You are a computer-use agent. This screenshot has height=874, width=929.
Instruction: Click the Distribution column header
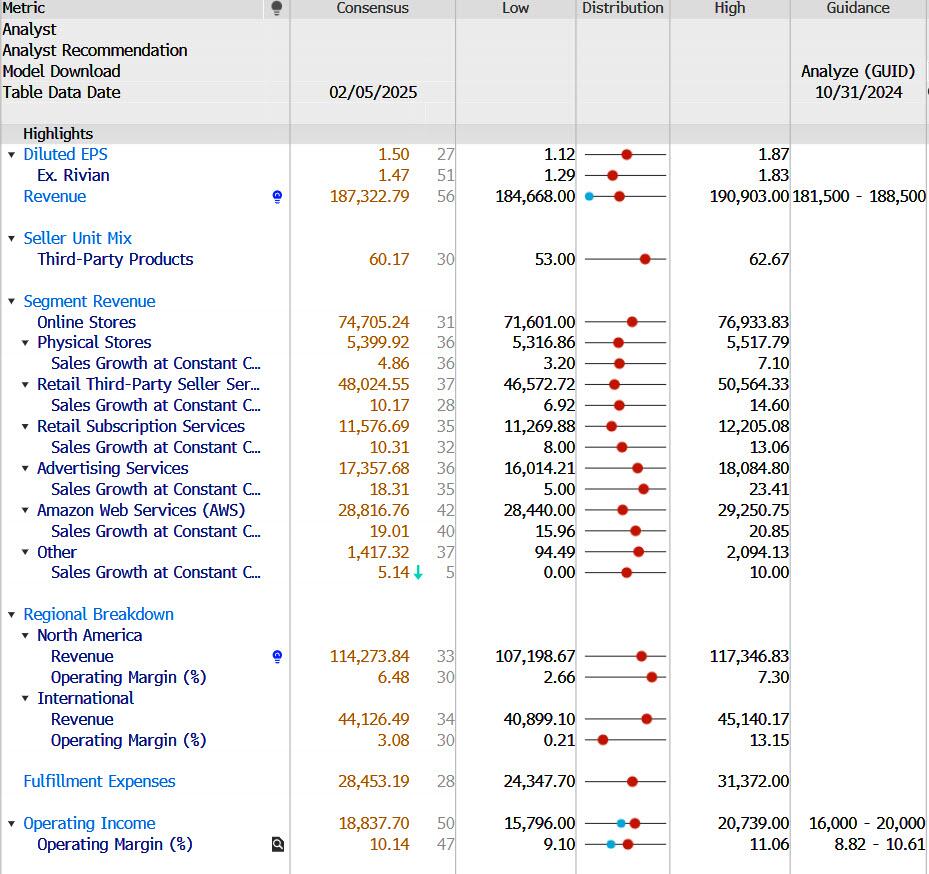coord(622,8)
